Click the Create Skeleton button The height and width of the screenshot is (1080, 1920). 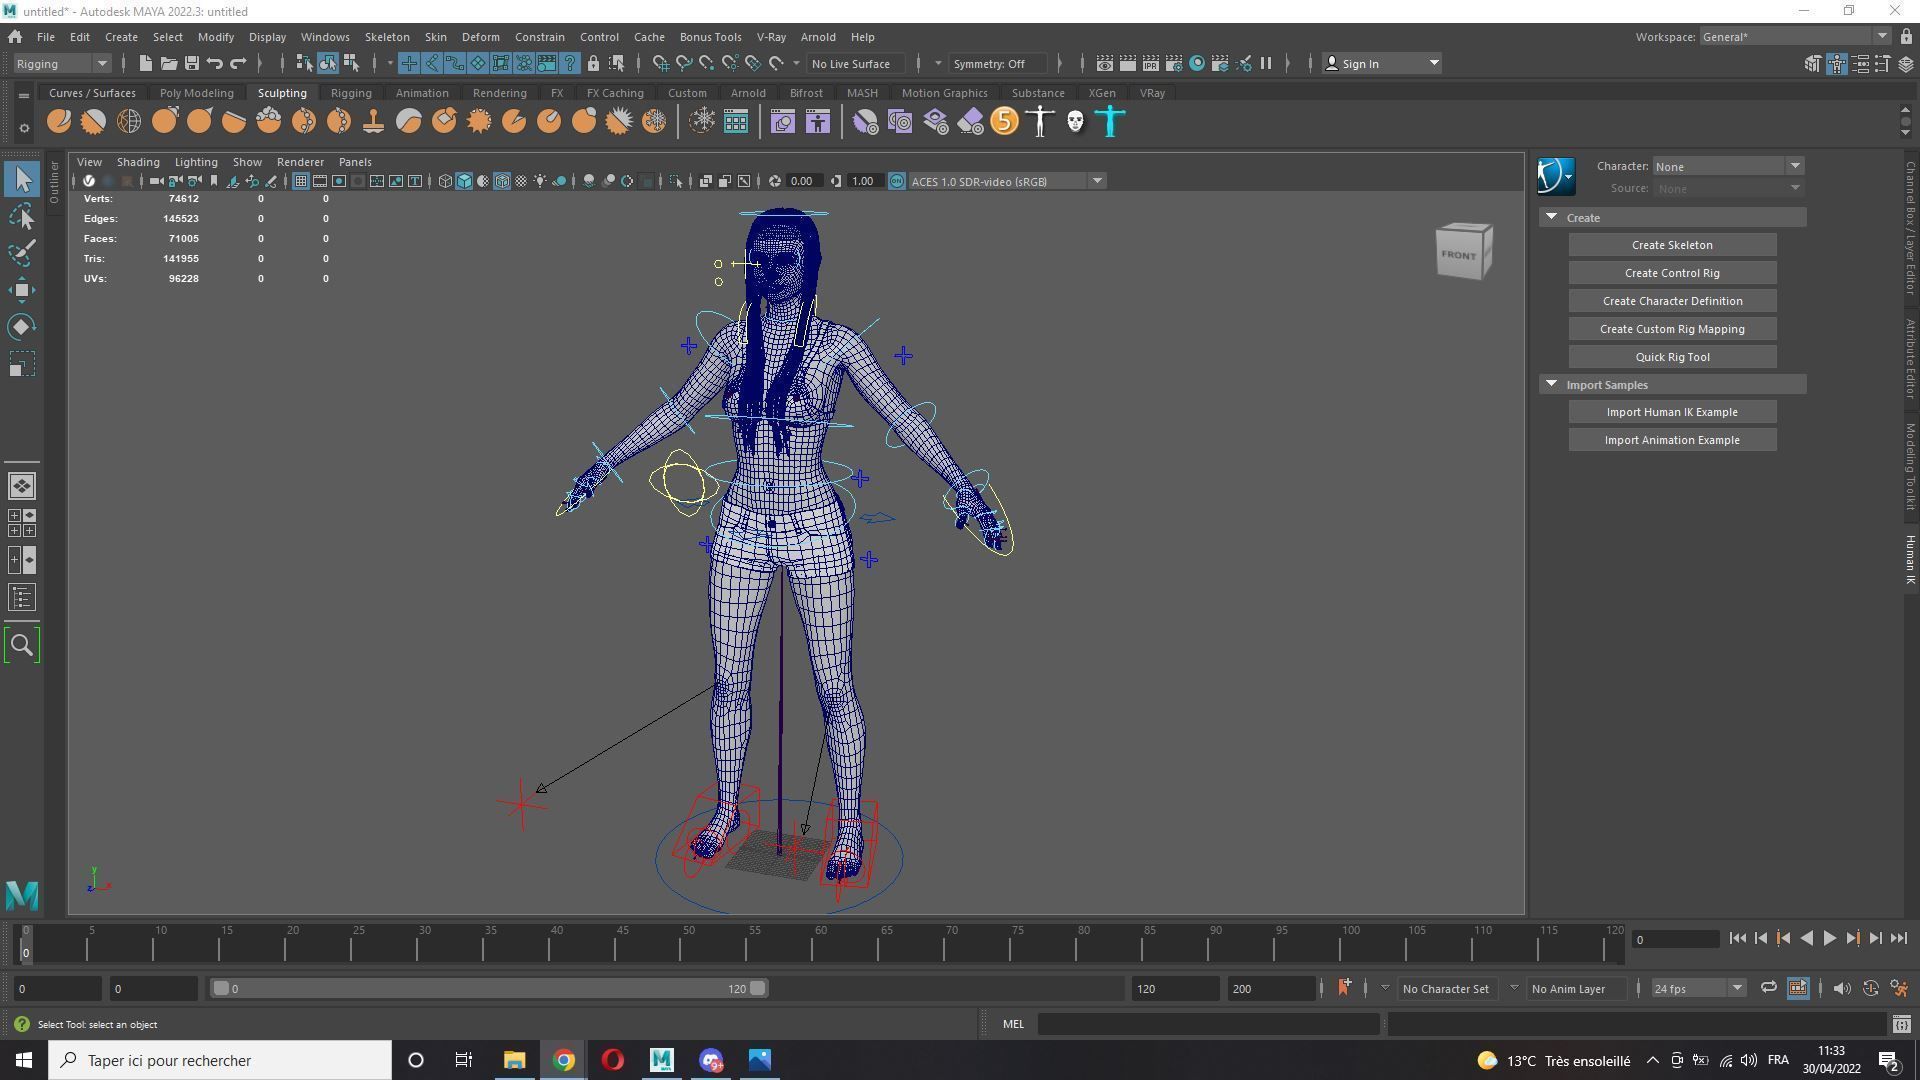point(1672,245)
